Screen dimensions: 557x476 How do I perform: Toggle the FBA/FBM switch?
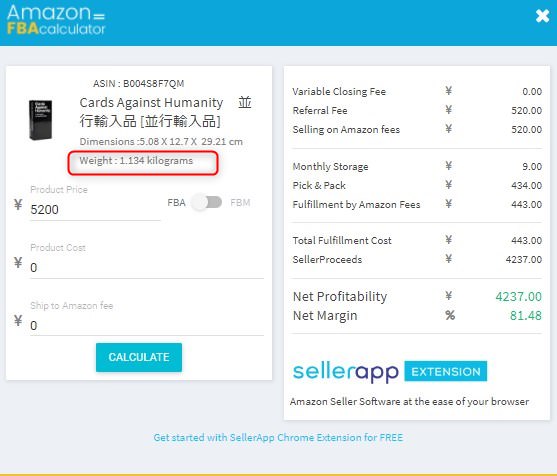[x=206, y=202]
